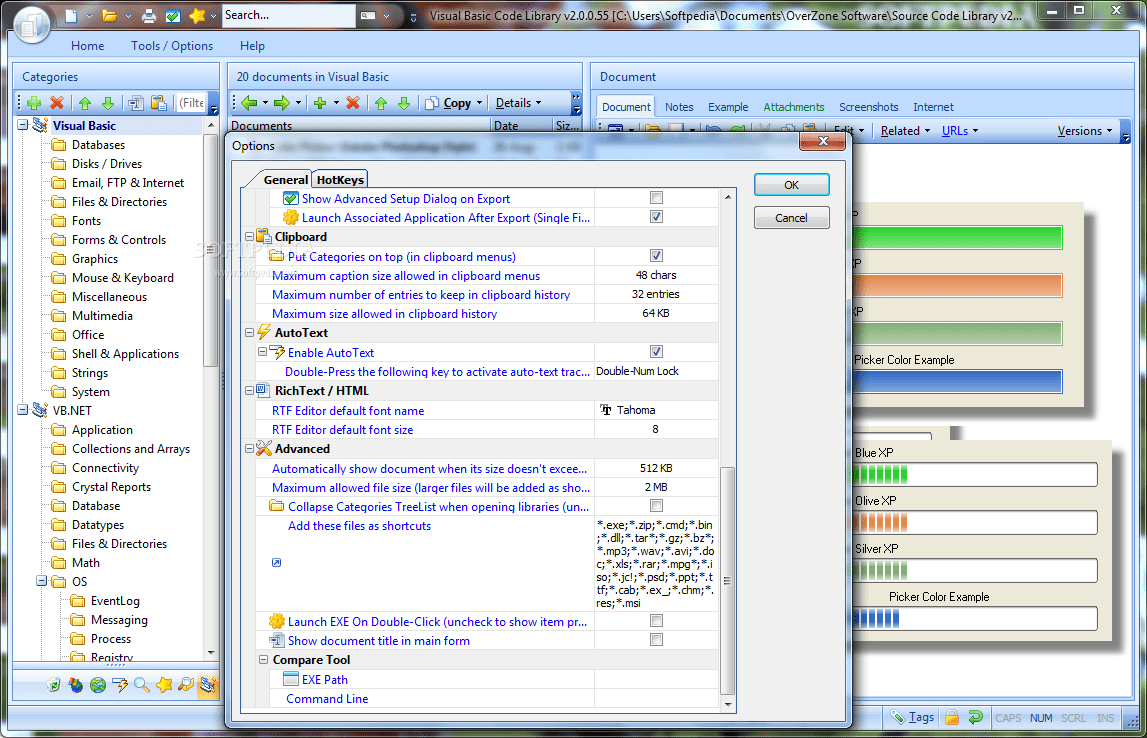Delete category with red X in Categories toolbar
This screenshot has width=1147, height=738.
click(x=57, y=103)
